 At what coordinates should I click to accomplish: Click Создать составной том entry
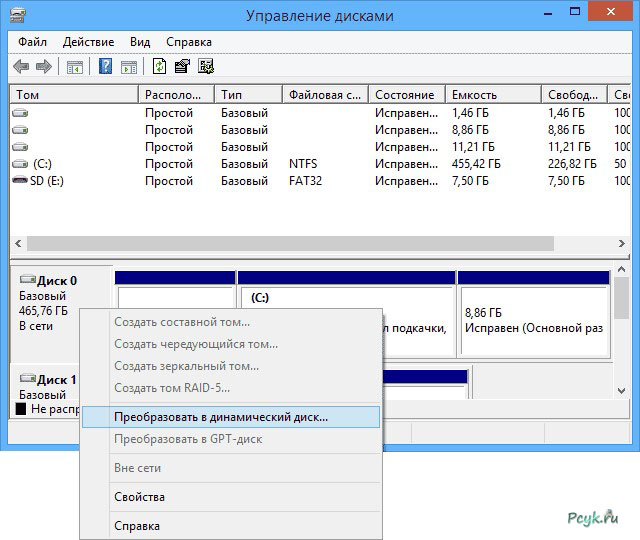[231, 322]
